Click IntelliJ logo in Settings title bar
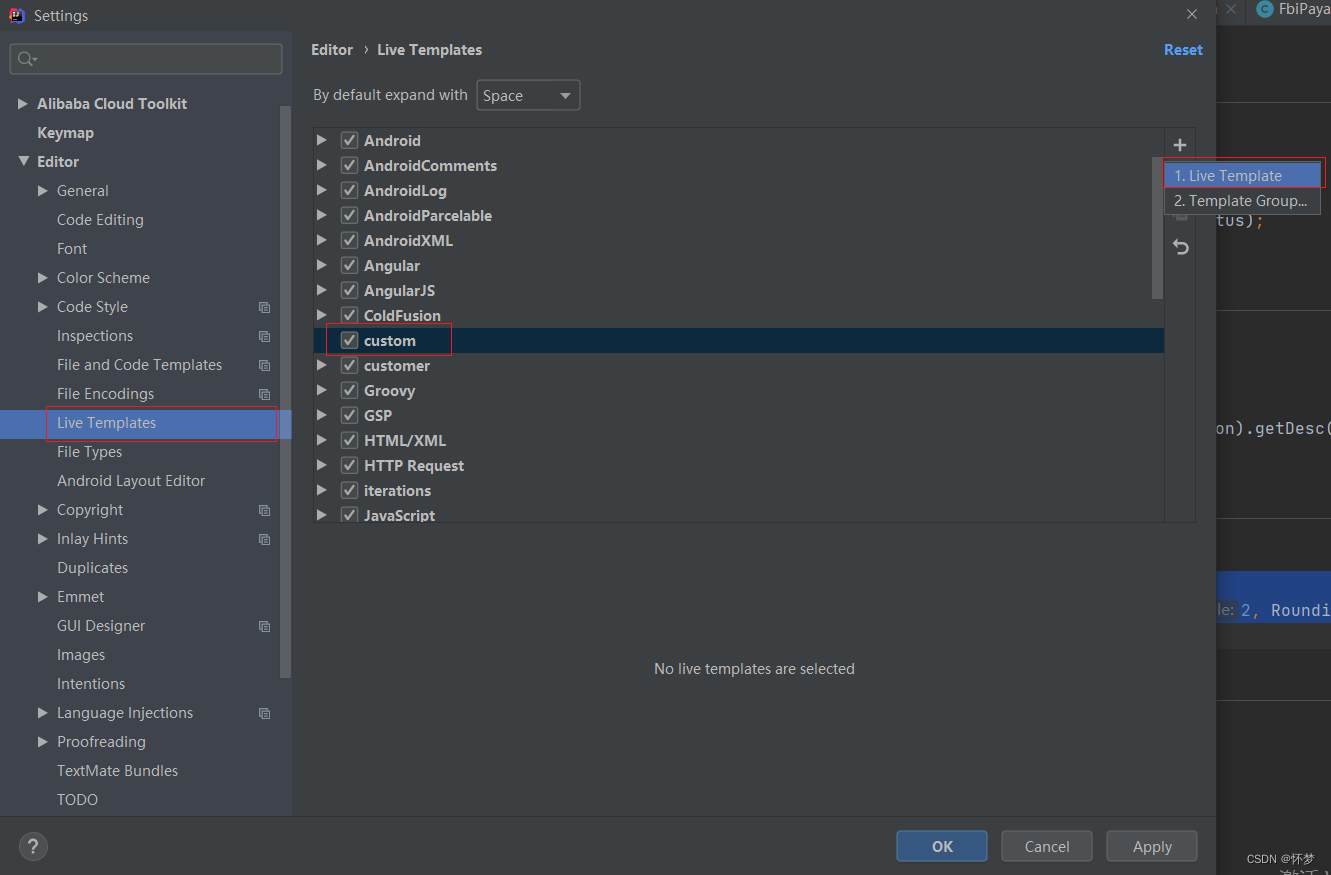 (17, 15)
